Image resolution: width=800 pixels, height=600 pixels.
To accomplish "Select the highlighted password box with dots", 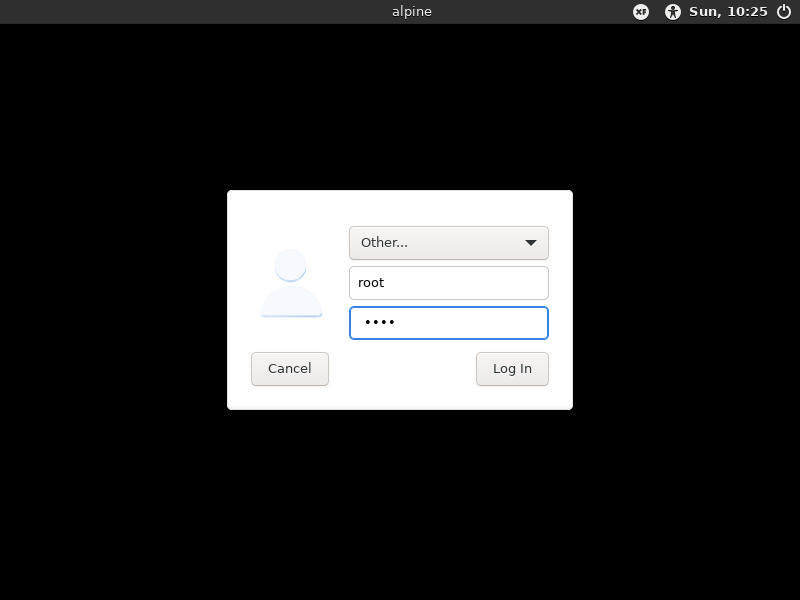I will tap(448, 322).
